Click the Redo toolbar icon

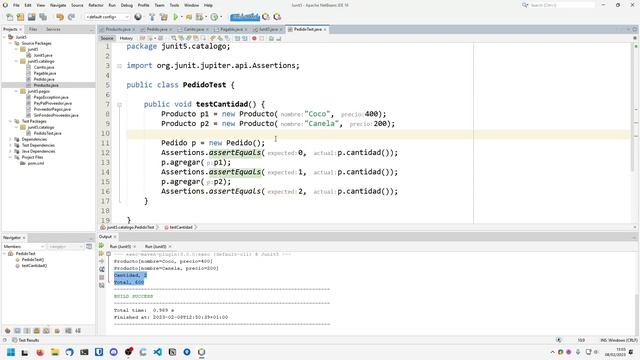click(x=71, y=17)
